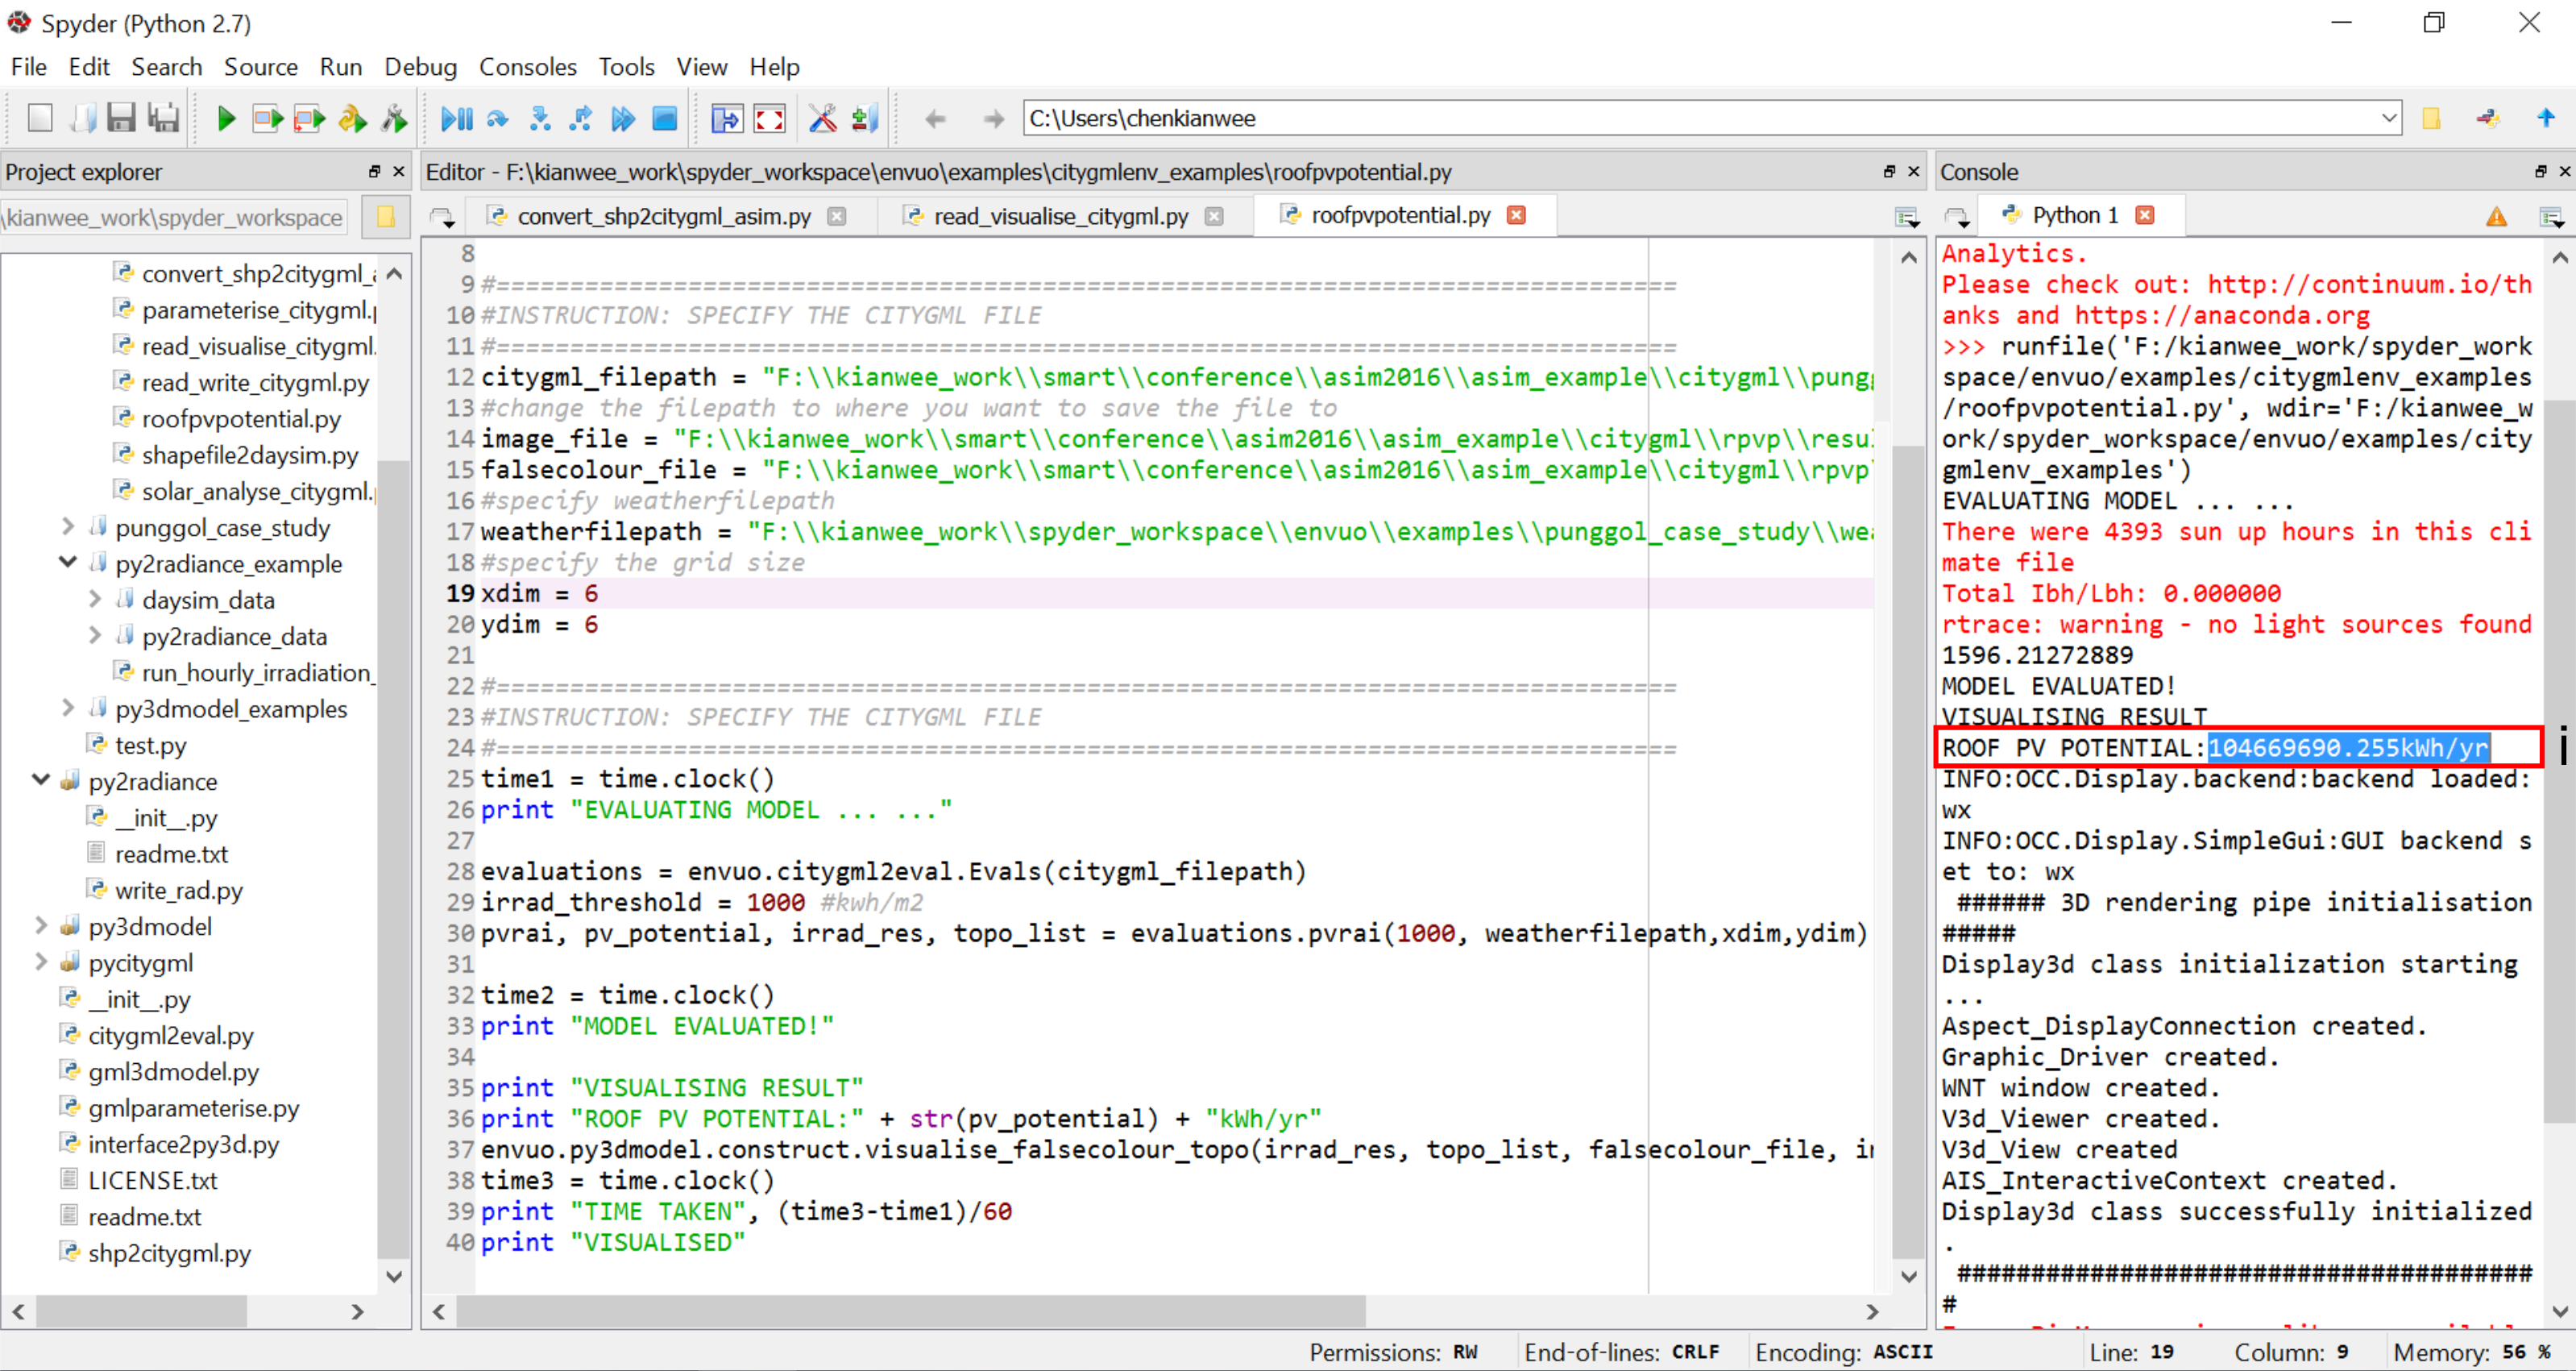Click the blue Stop debugging square icon
Image resolution: width=2576 pixels, height=1371 pixels.
pos(664,119)
